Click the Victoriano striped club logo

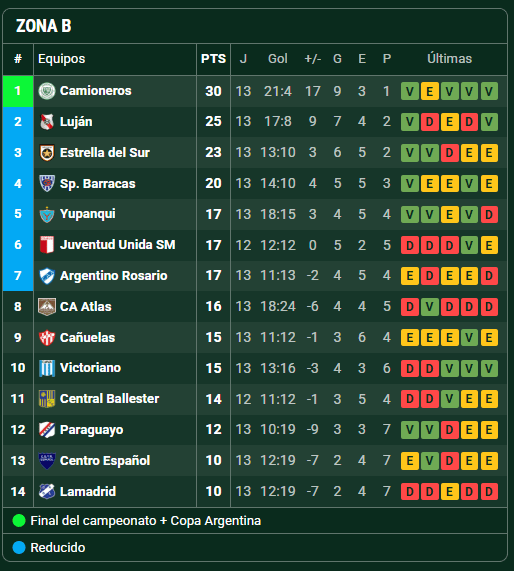47,368
